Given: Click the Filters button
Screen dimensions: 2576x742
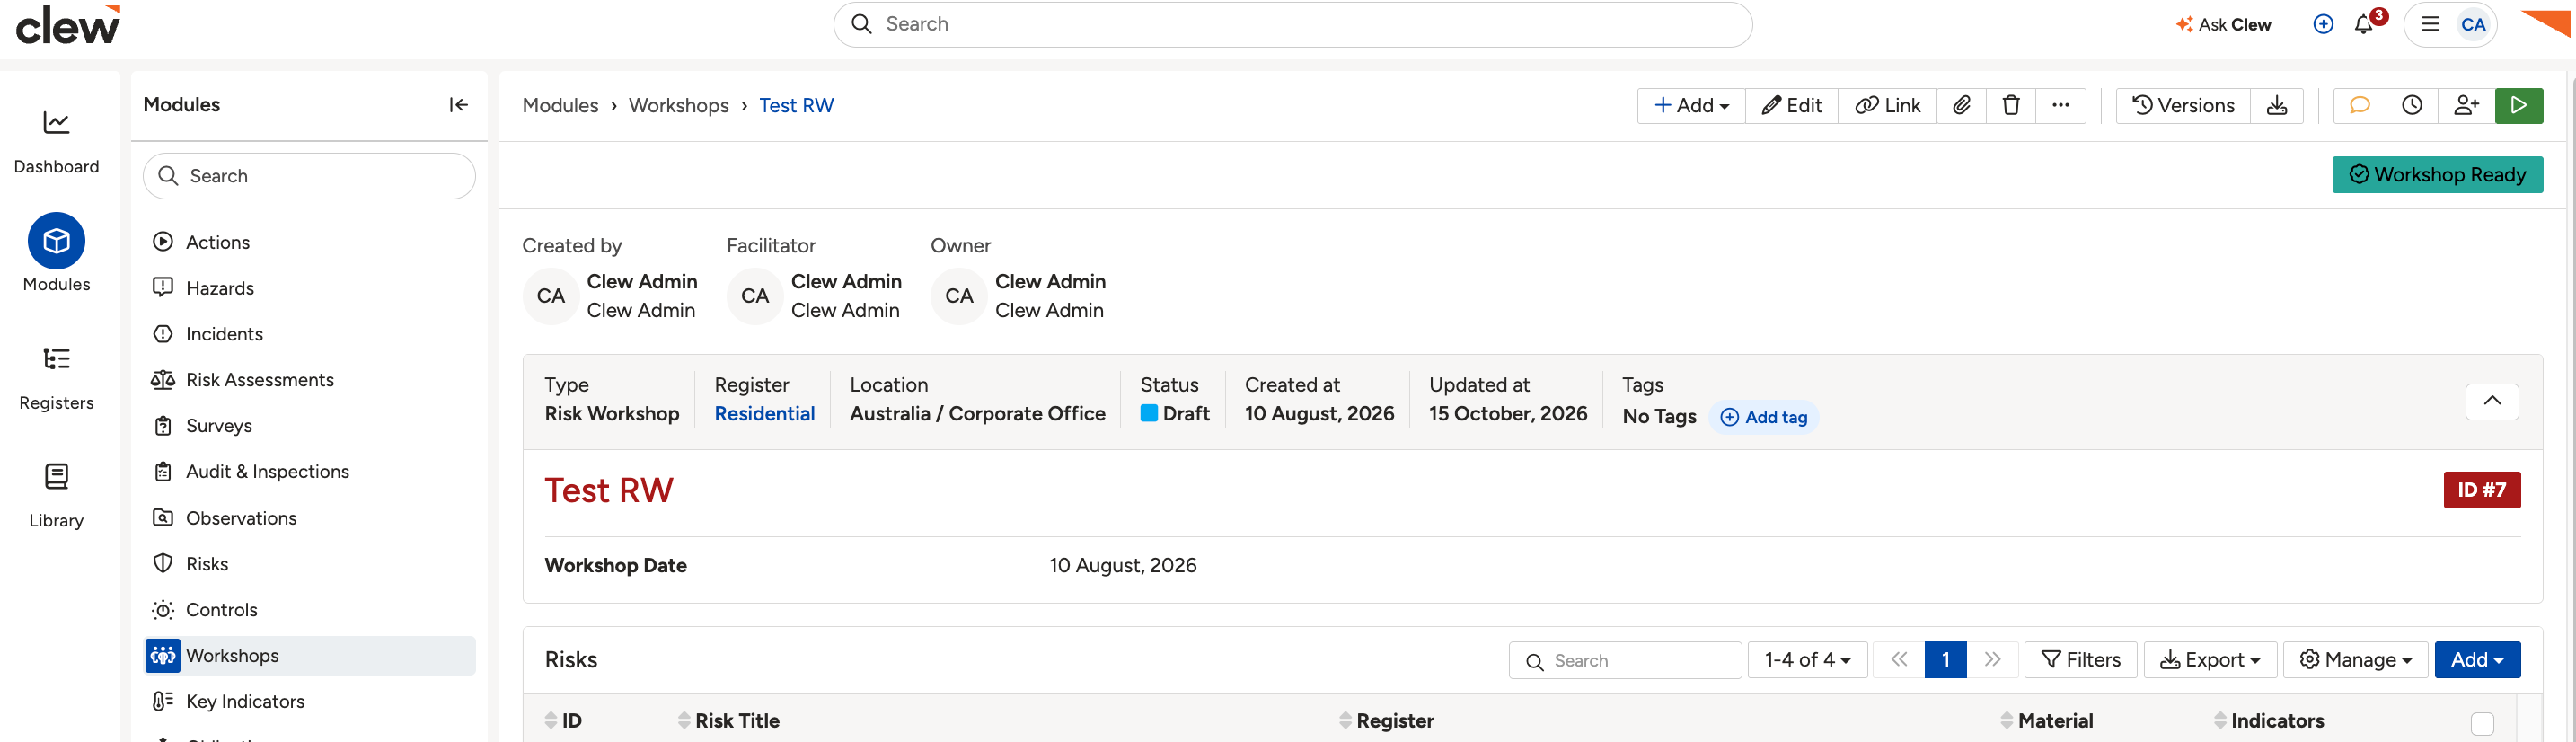Looking at the screenshot, I should tap(2080, 660).
